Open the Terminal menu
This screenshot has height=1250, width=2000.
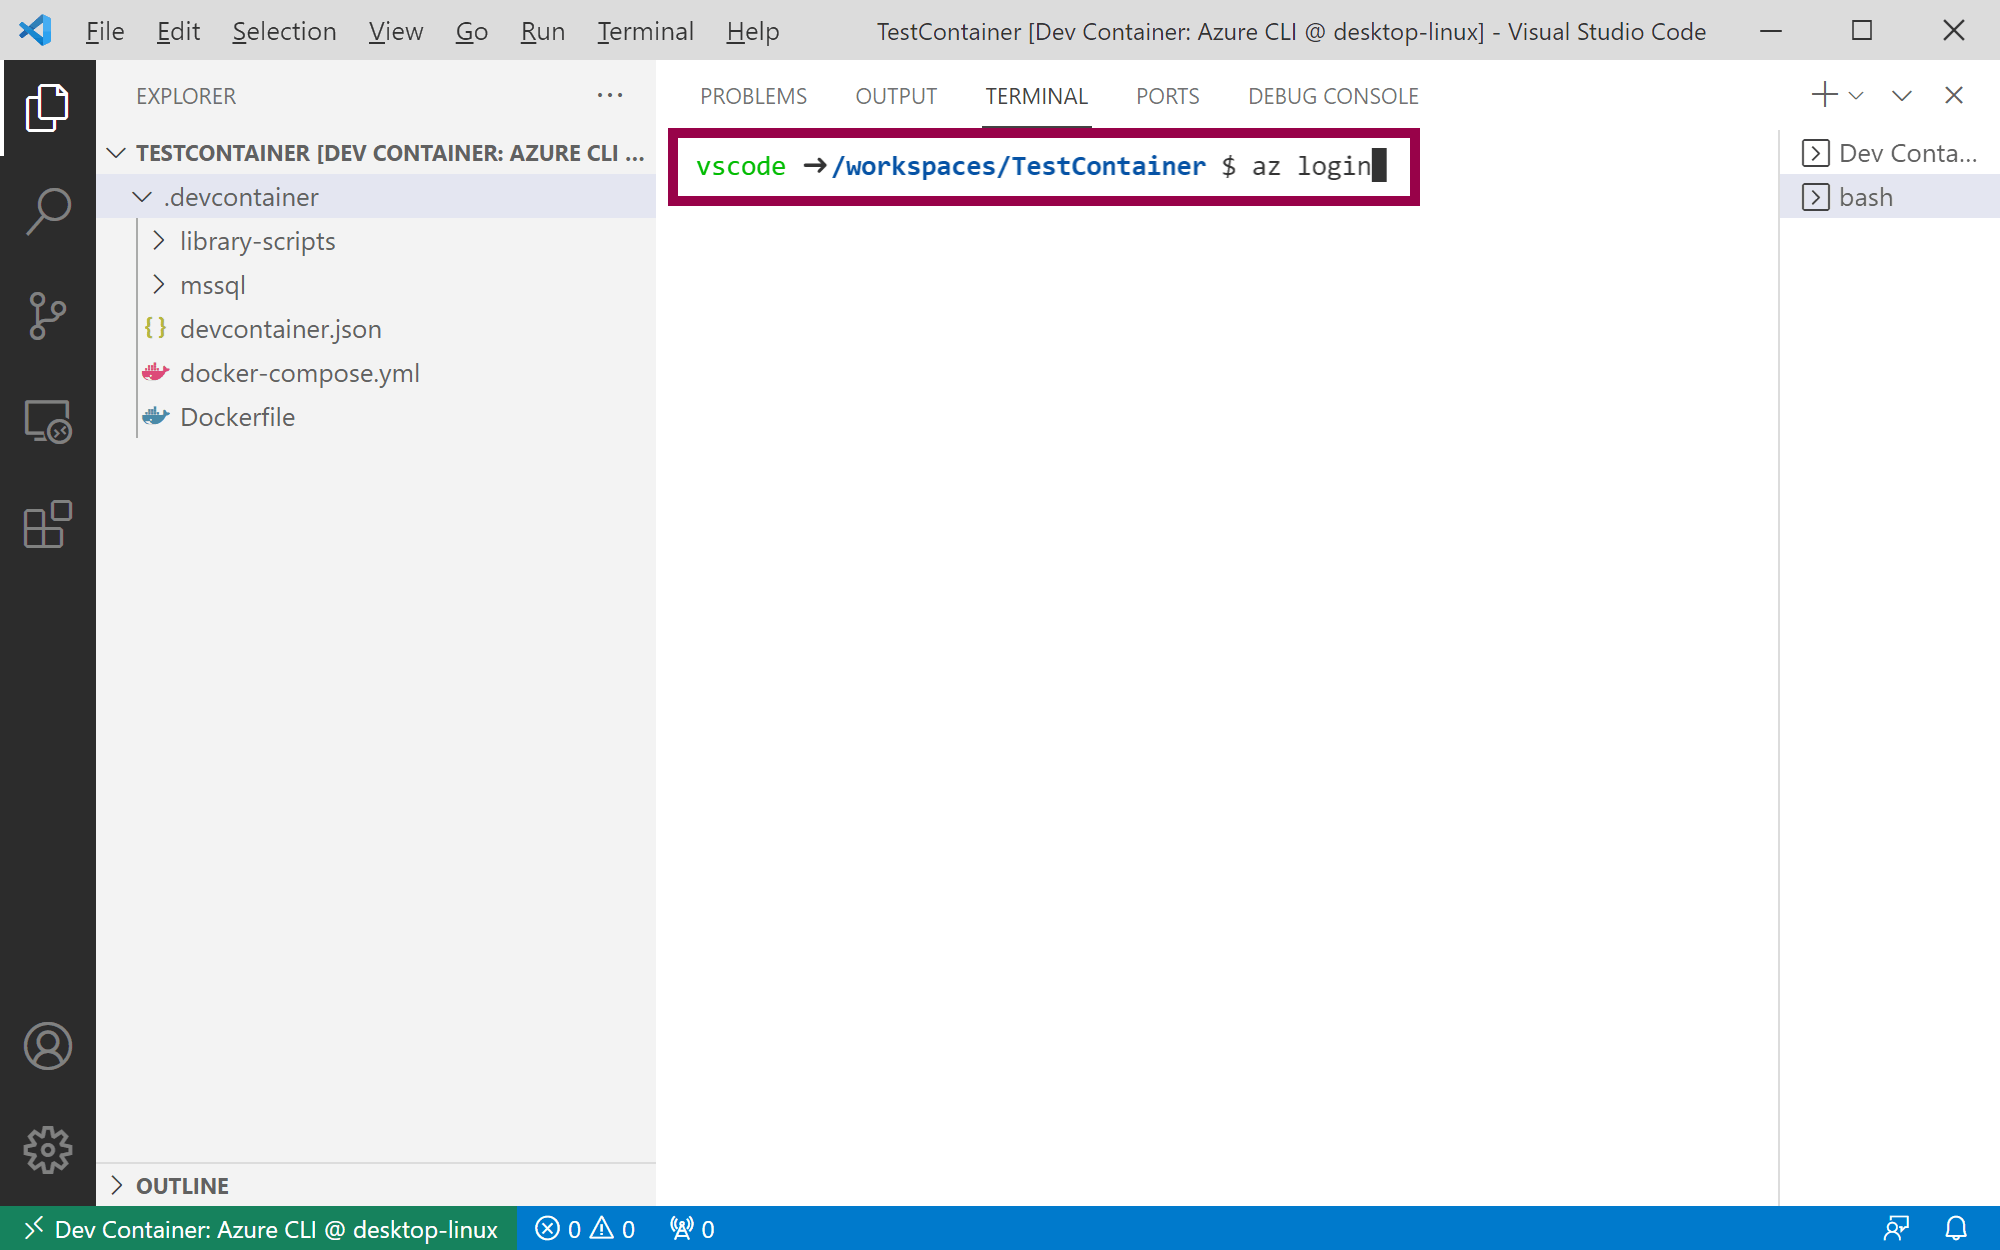point(645,31)
